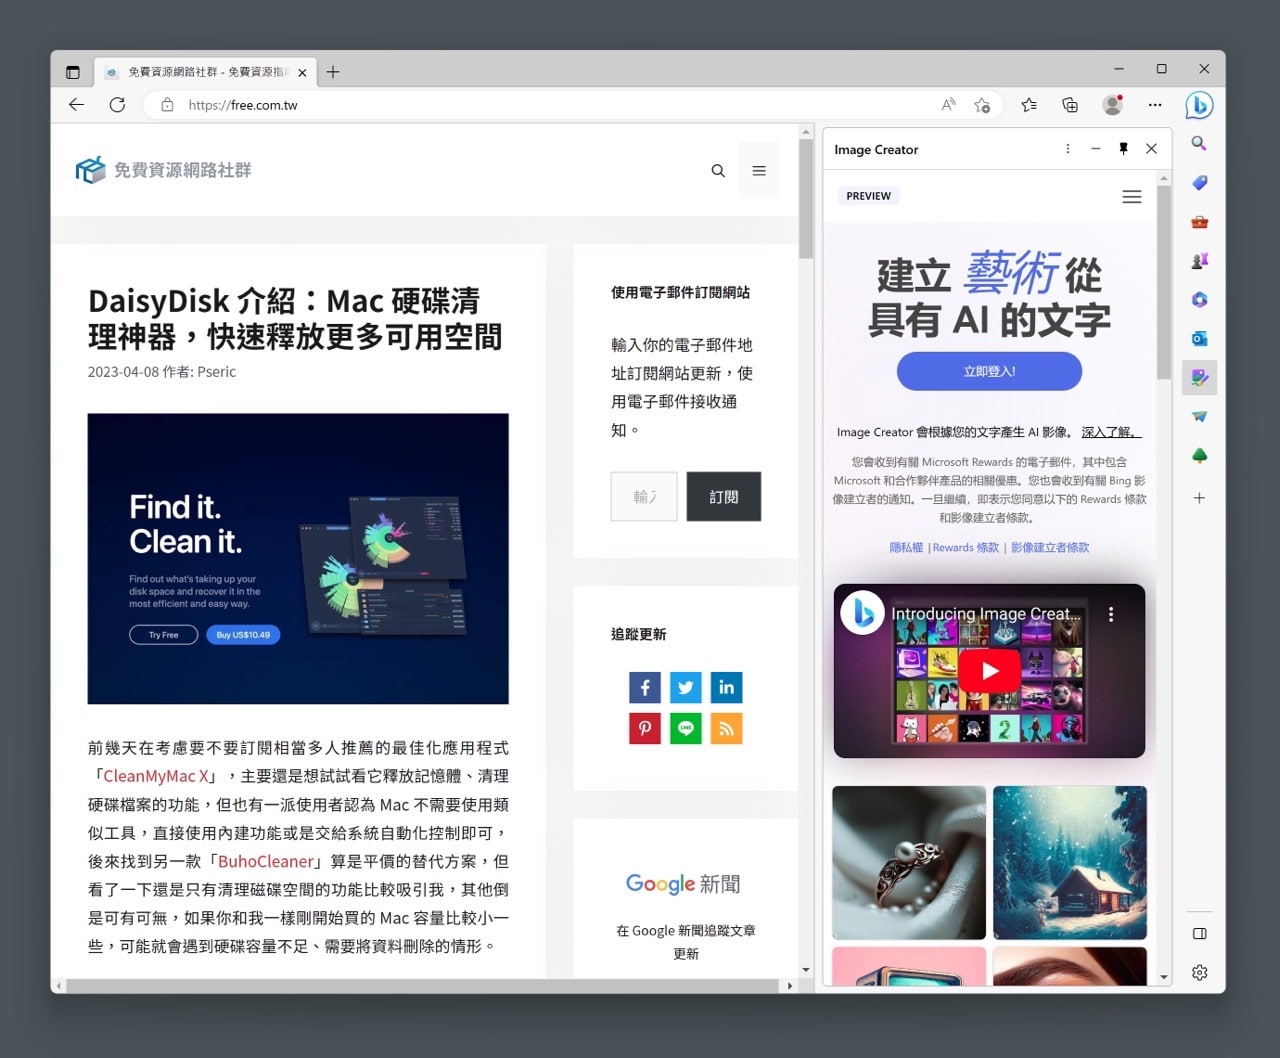Open the tab actions menu icon
Image resolution: width=1280 pixels, height=1058 pixels.
[x=72, y=72]
